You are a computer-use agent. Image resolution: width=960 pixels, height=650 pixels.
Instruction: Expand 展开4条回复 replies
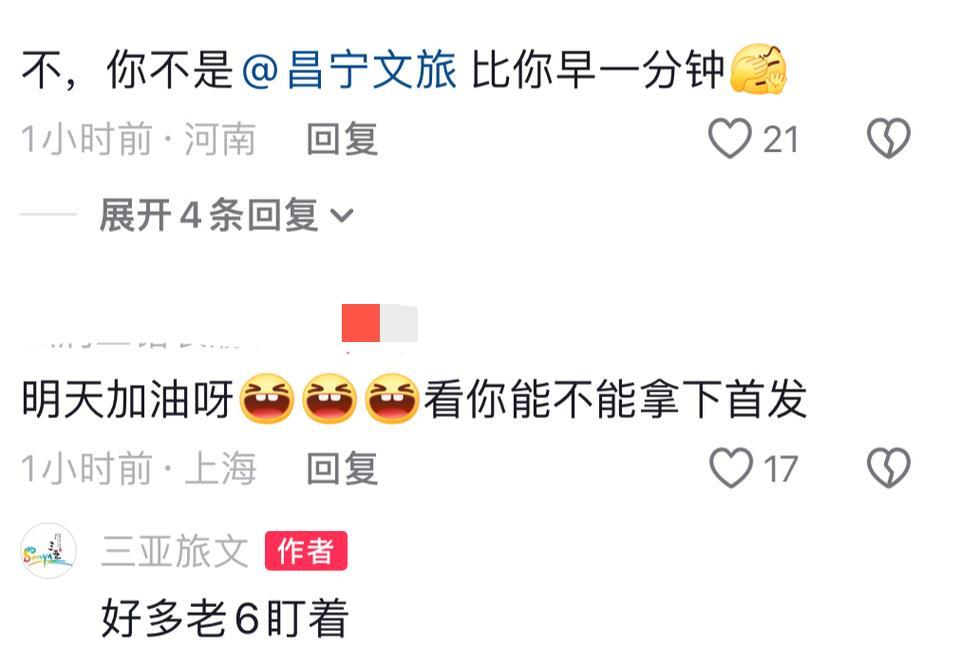pos(227,215)
